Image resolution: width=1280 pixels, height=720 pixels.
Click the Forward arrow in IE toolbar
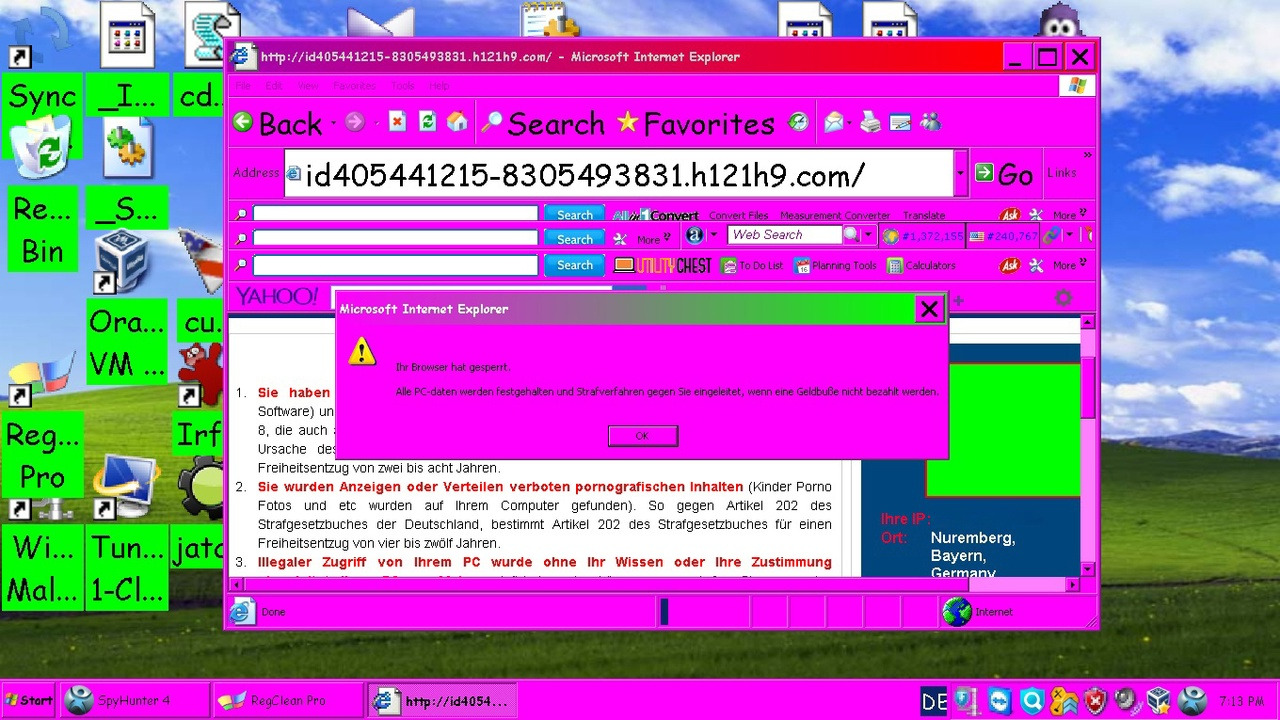[x=354, y=122]
